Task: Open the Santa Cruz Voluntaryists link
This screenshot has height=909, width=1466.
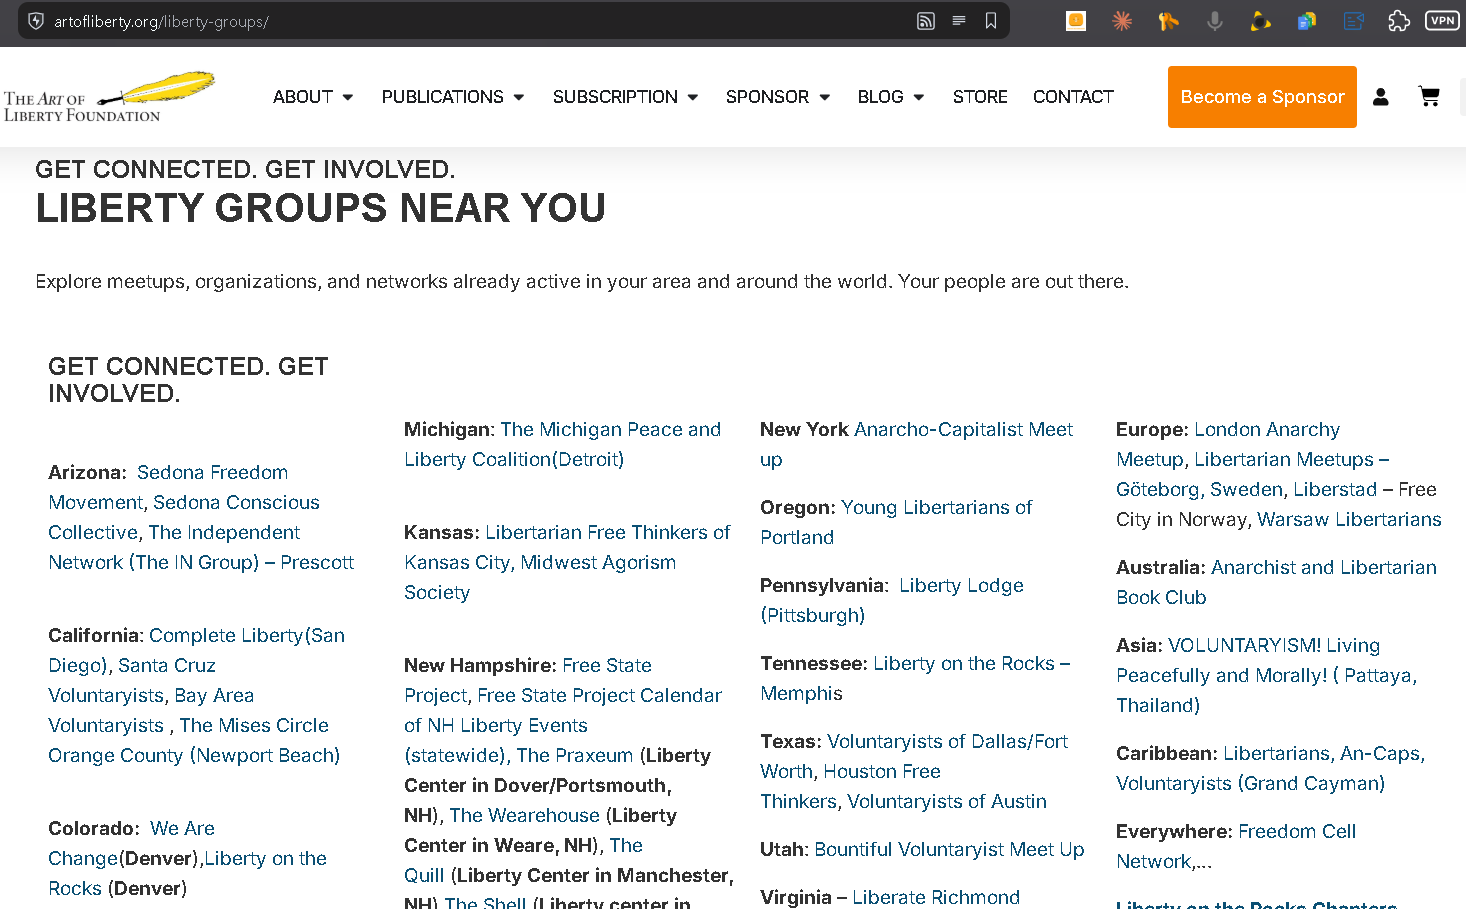Action: point(132,680)
